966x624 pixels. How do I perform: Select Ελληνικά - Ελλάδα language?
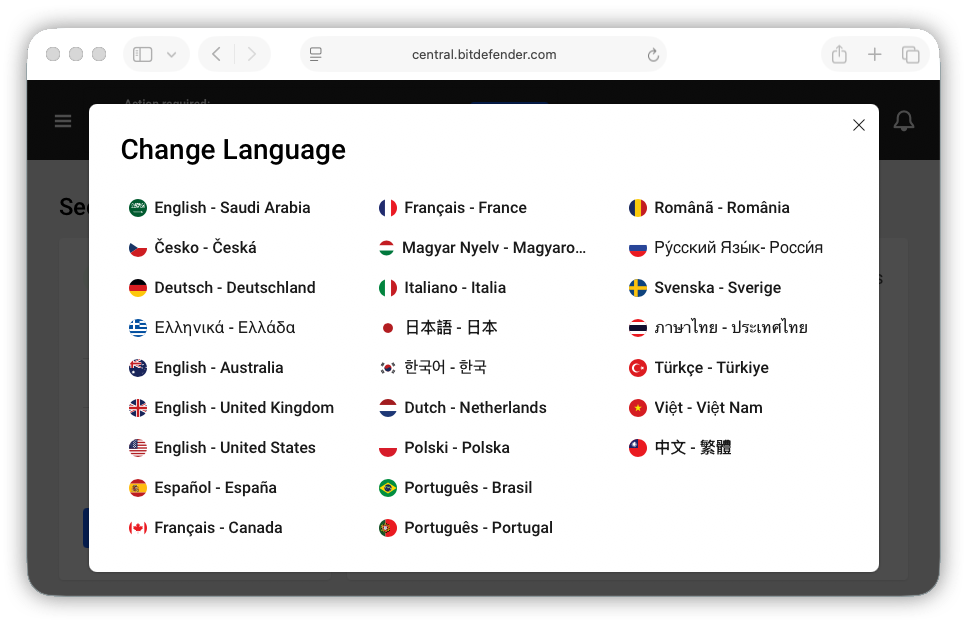[212, 328]
